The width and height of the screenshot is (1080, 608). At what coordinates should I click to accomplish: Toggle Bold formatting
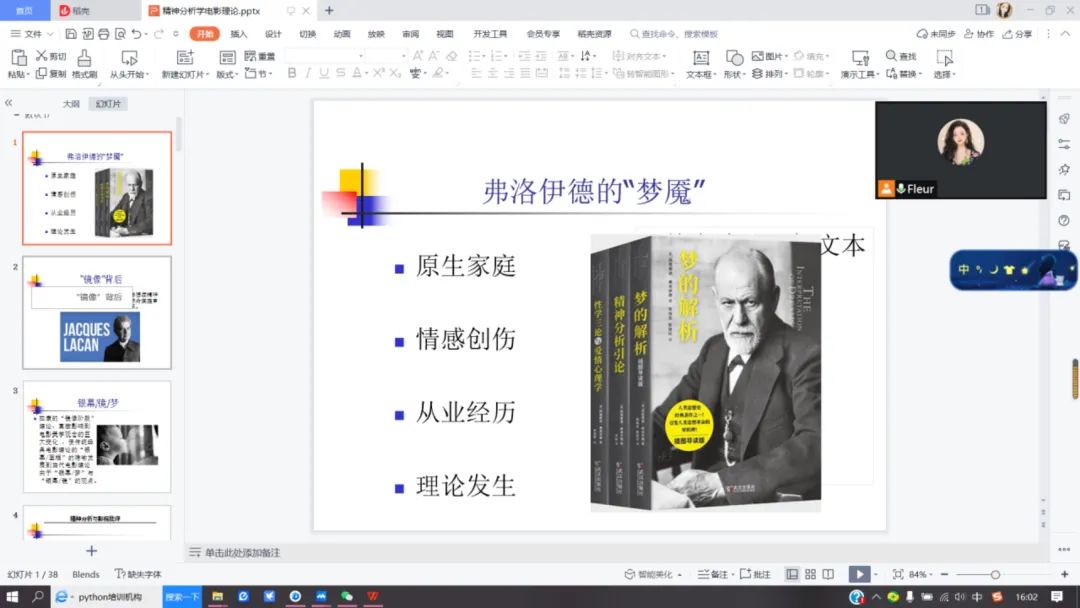[292, 73]
